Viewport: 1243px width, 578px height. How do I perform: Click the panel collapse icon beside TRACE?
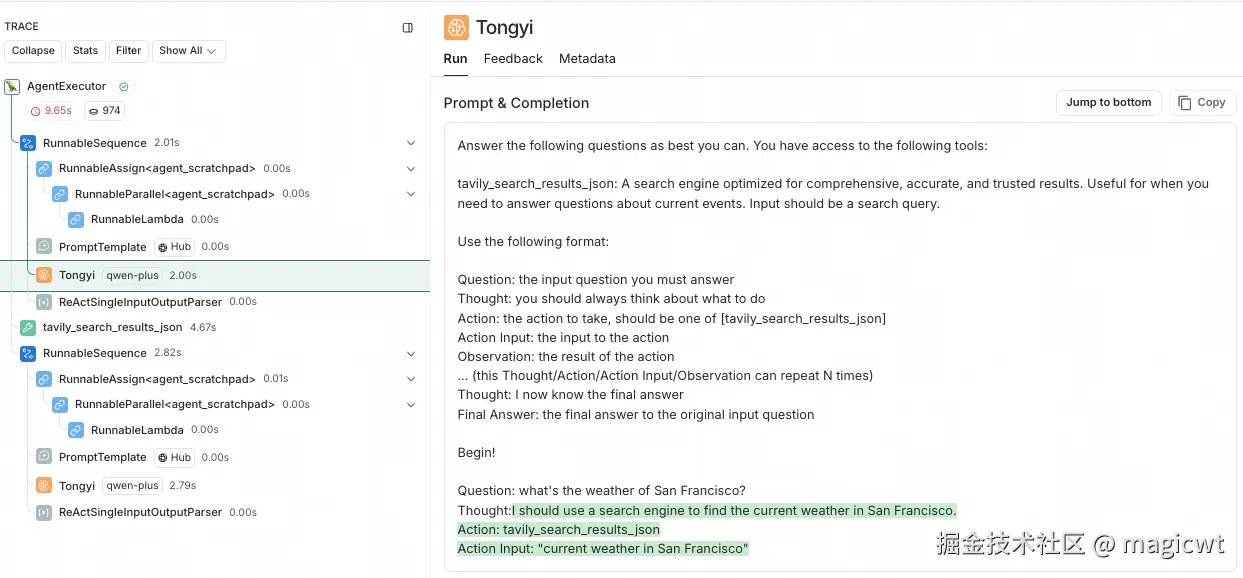coord(408,28)
